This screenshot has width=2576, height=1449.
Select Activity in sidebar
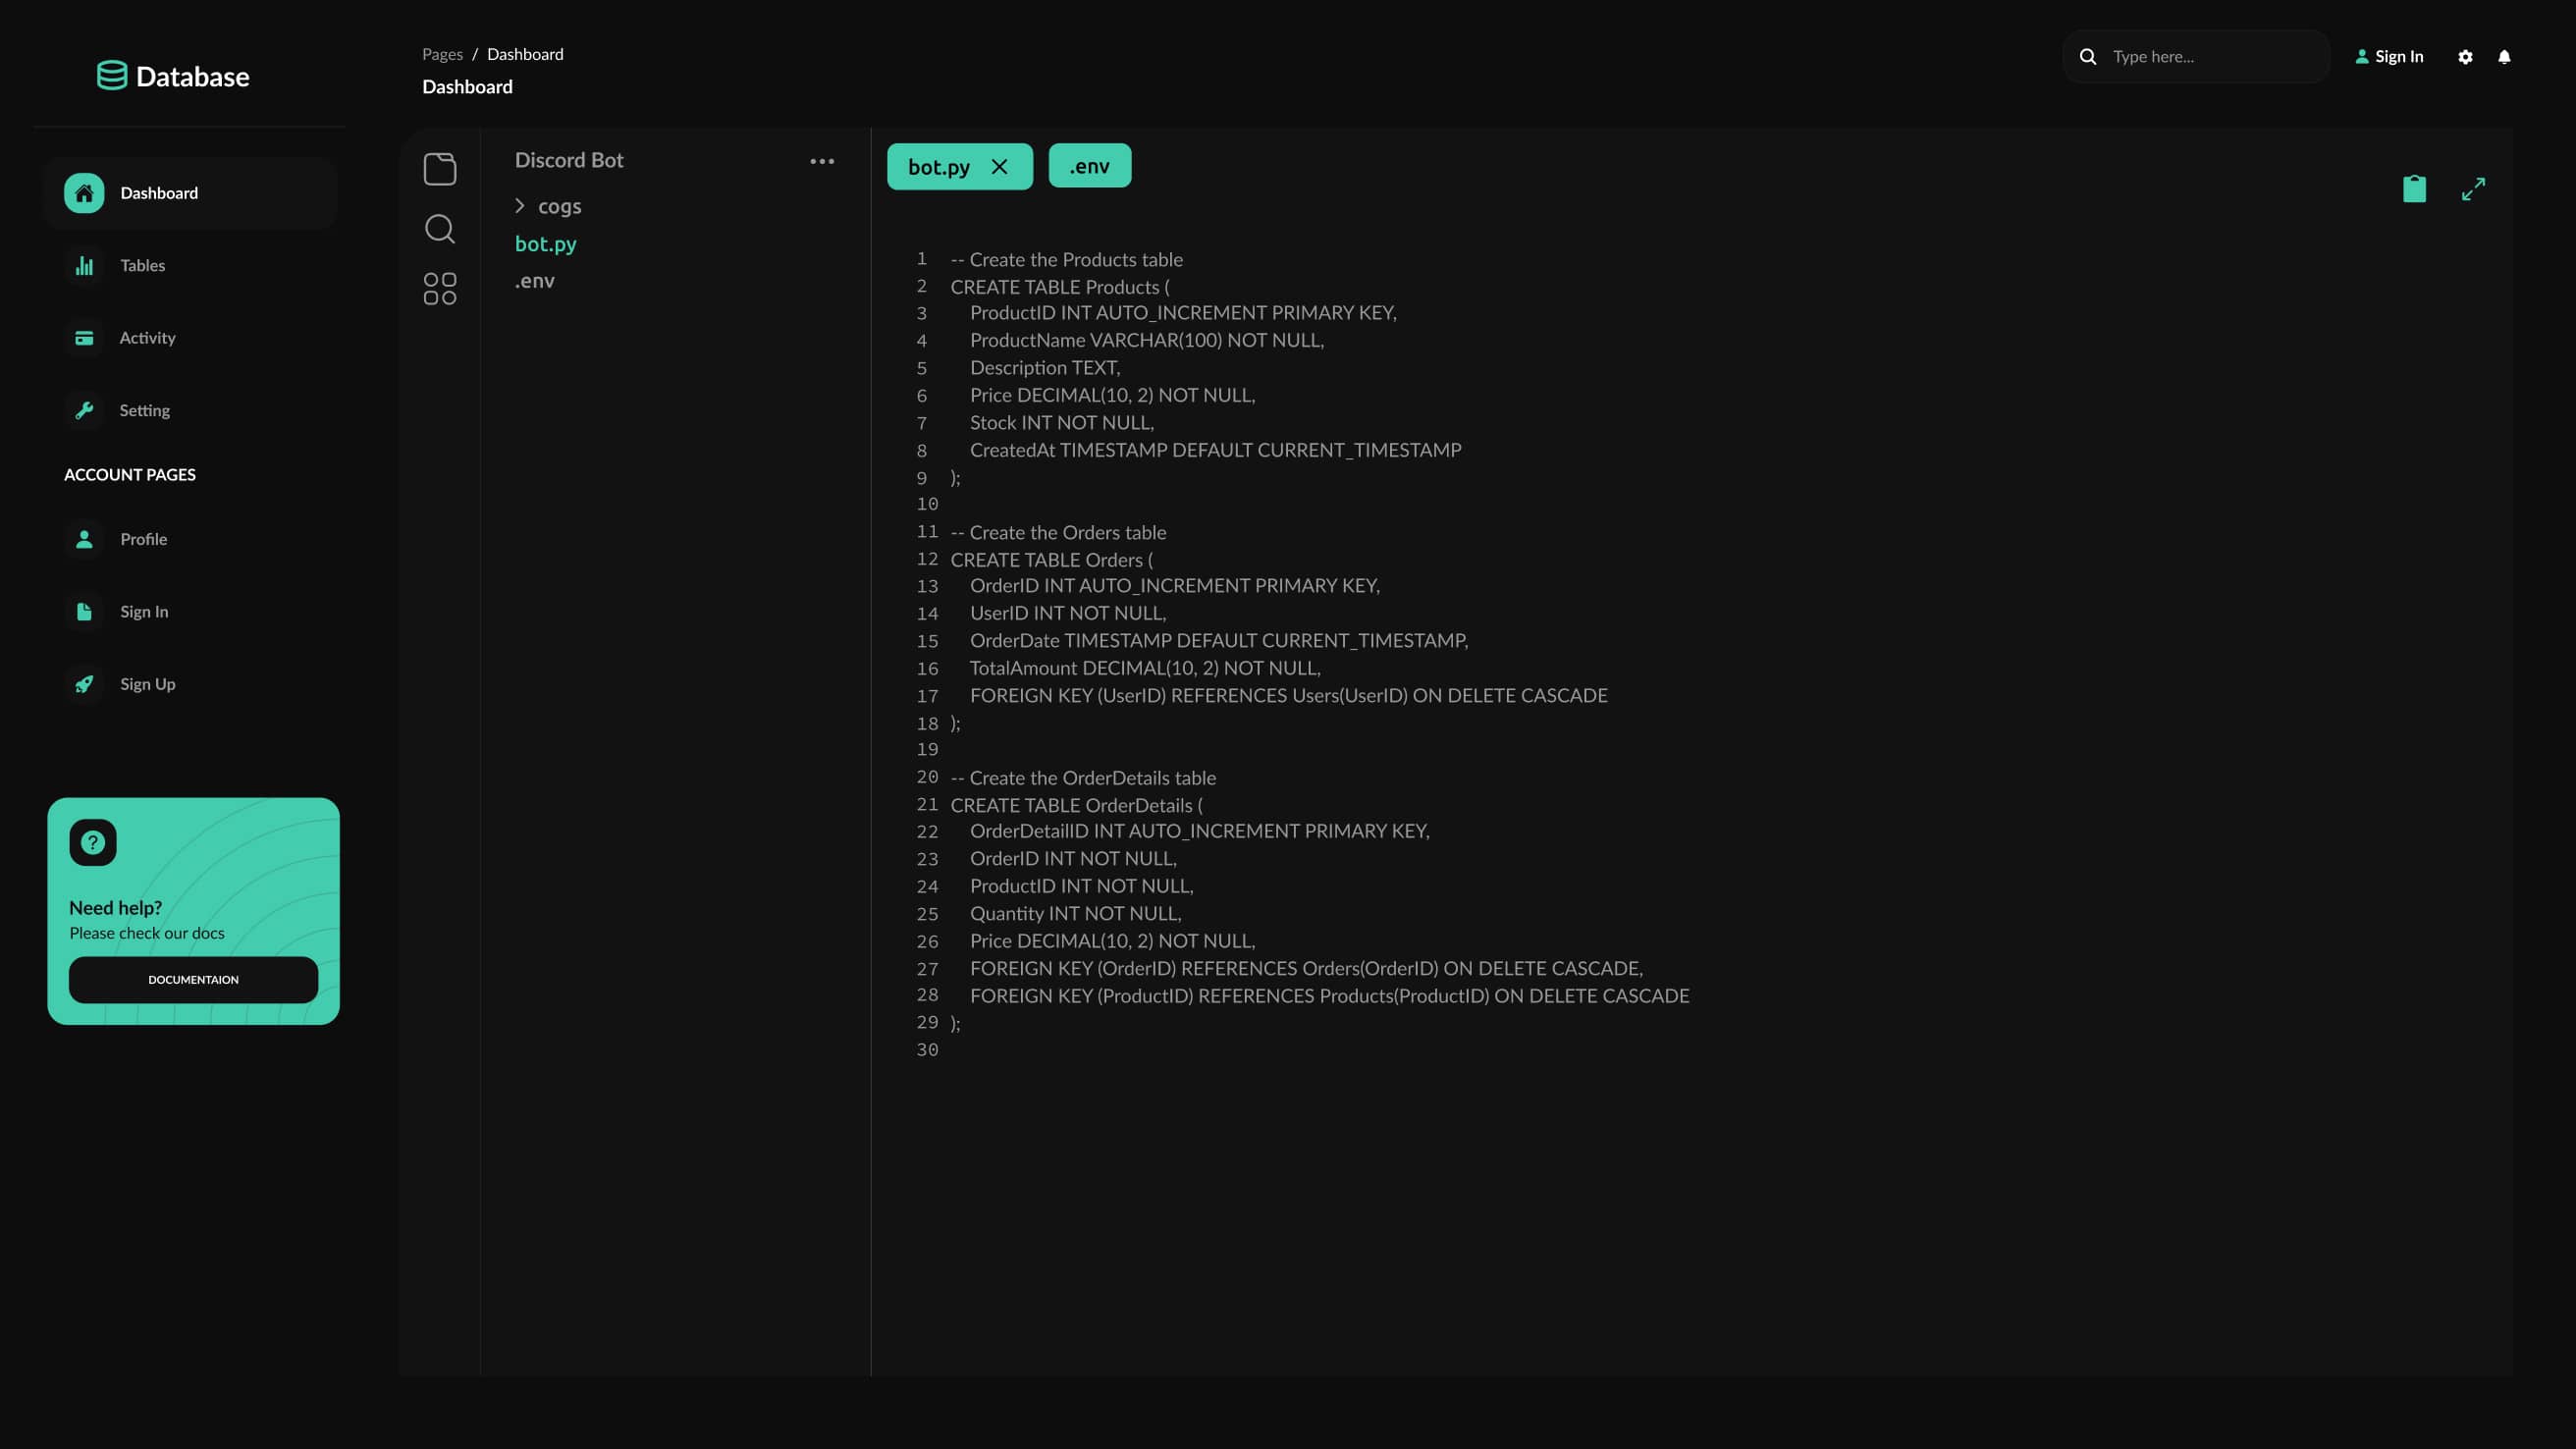(x=147, y=338)
